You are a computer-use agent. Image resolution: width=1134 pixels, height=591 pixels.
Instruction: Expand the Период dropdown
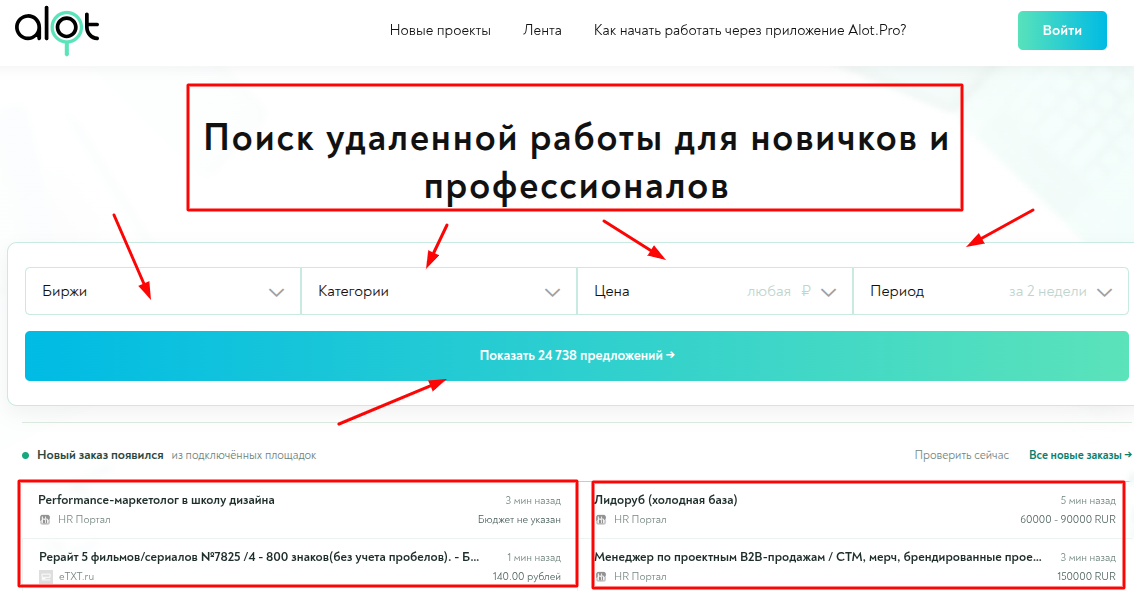(x=991, y=291)
